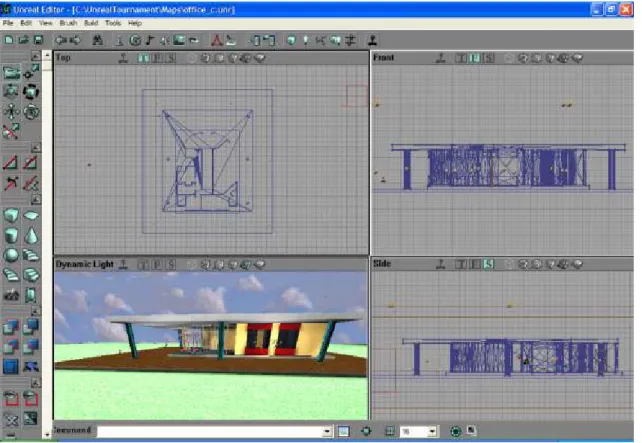
Task: Activate the Brush Scaling tool
Action: point(11,91)
